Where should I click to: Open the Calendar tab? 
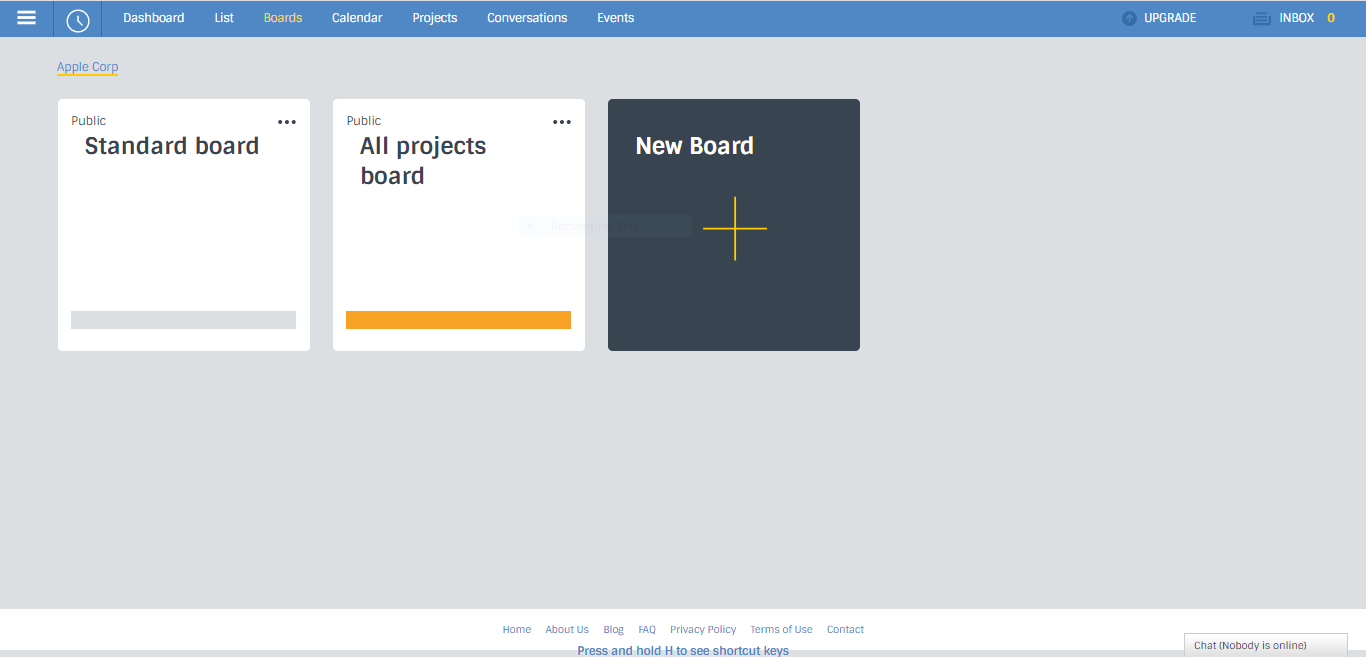pyautogui.click(x=357, y=18)
